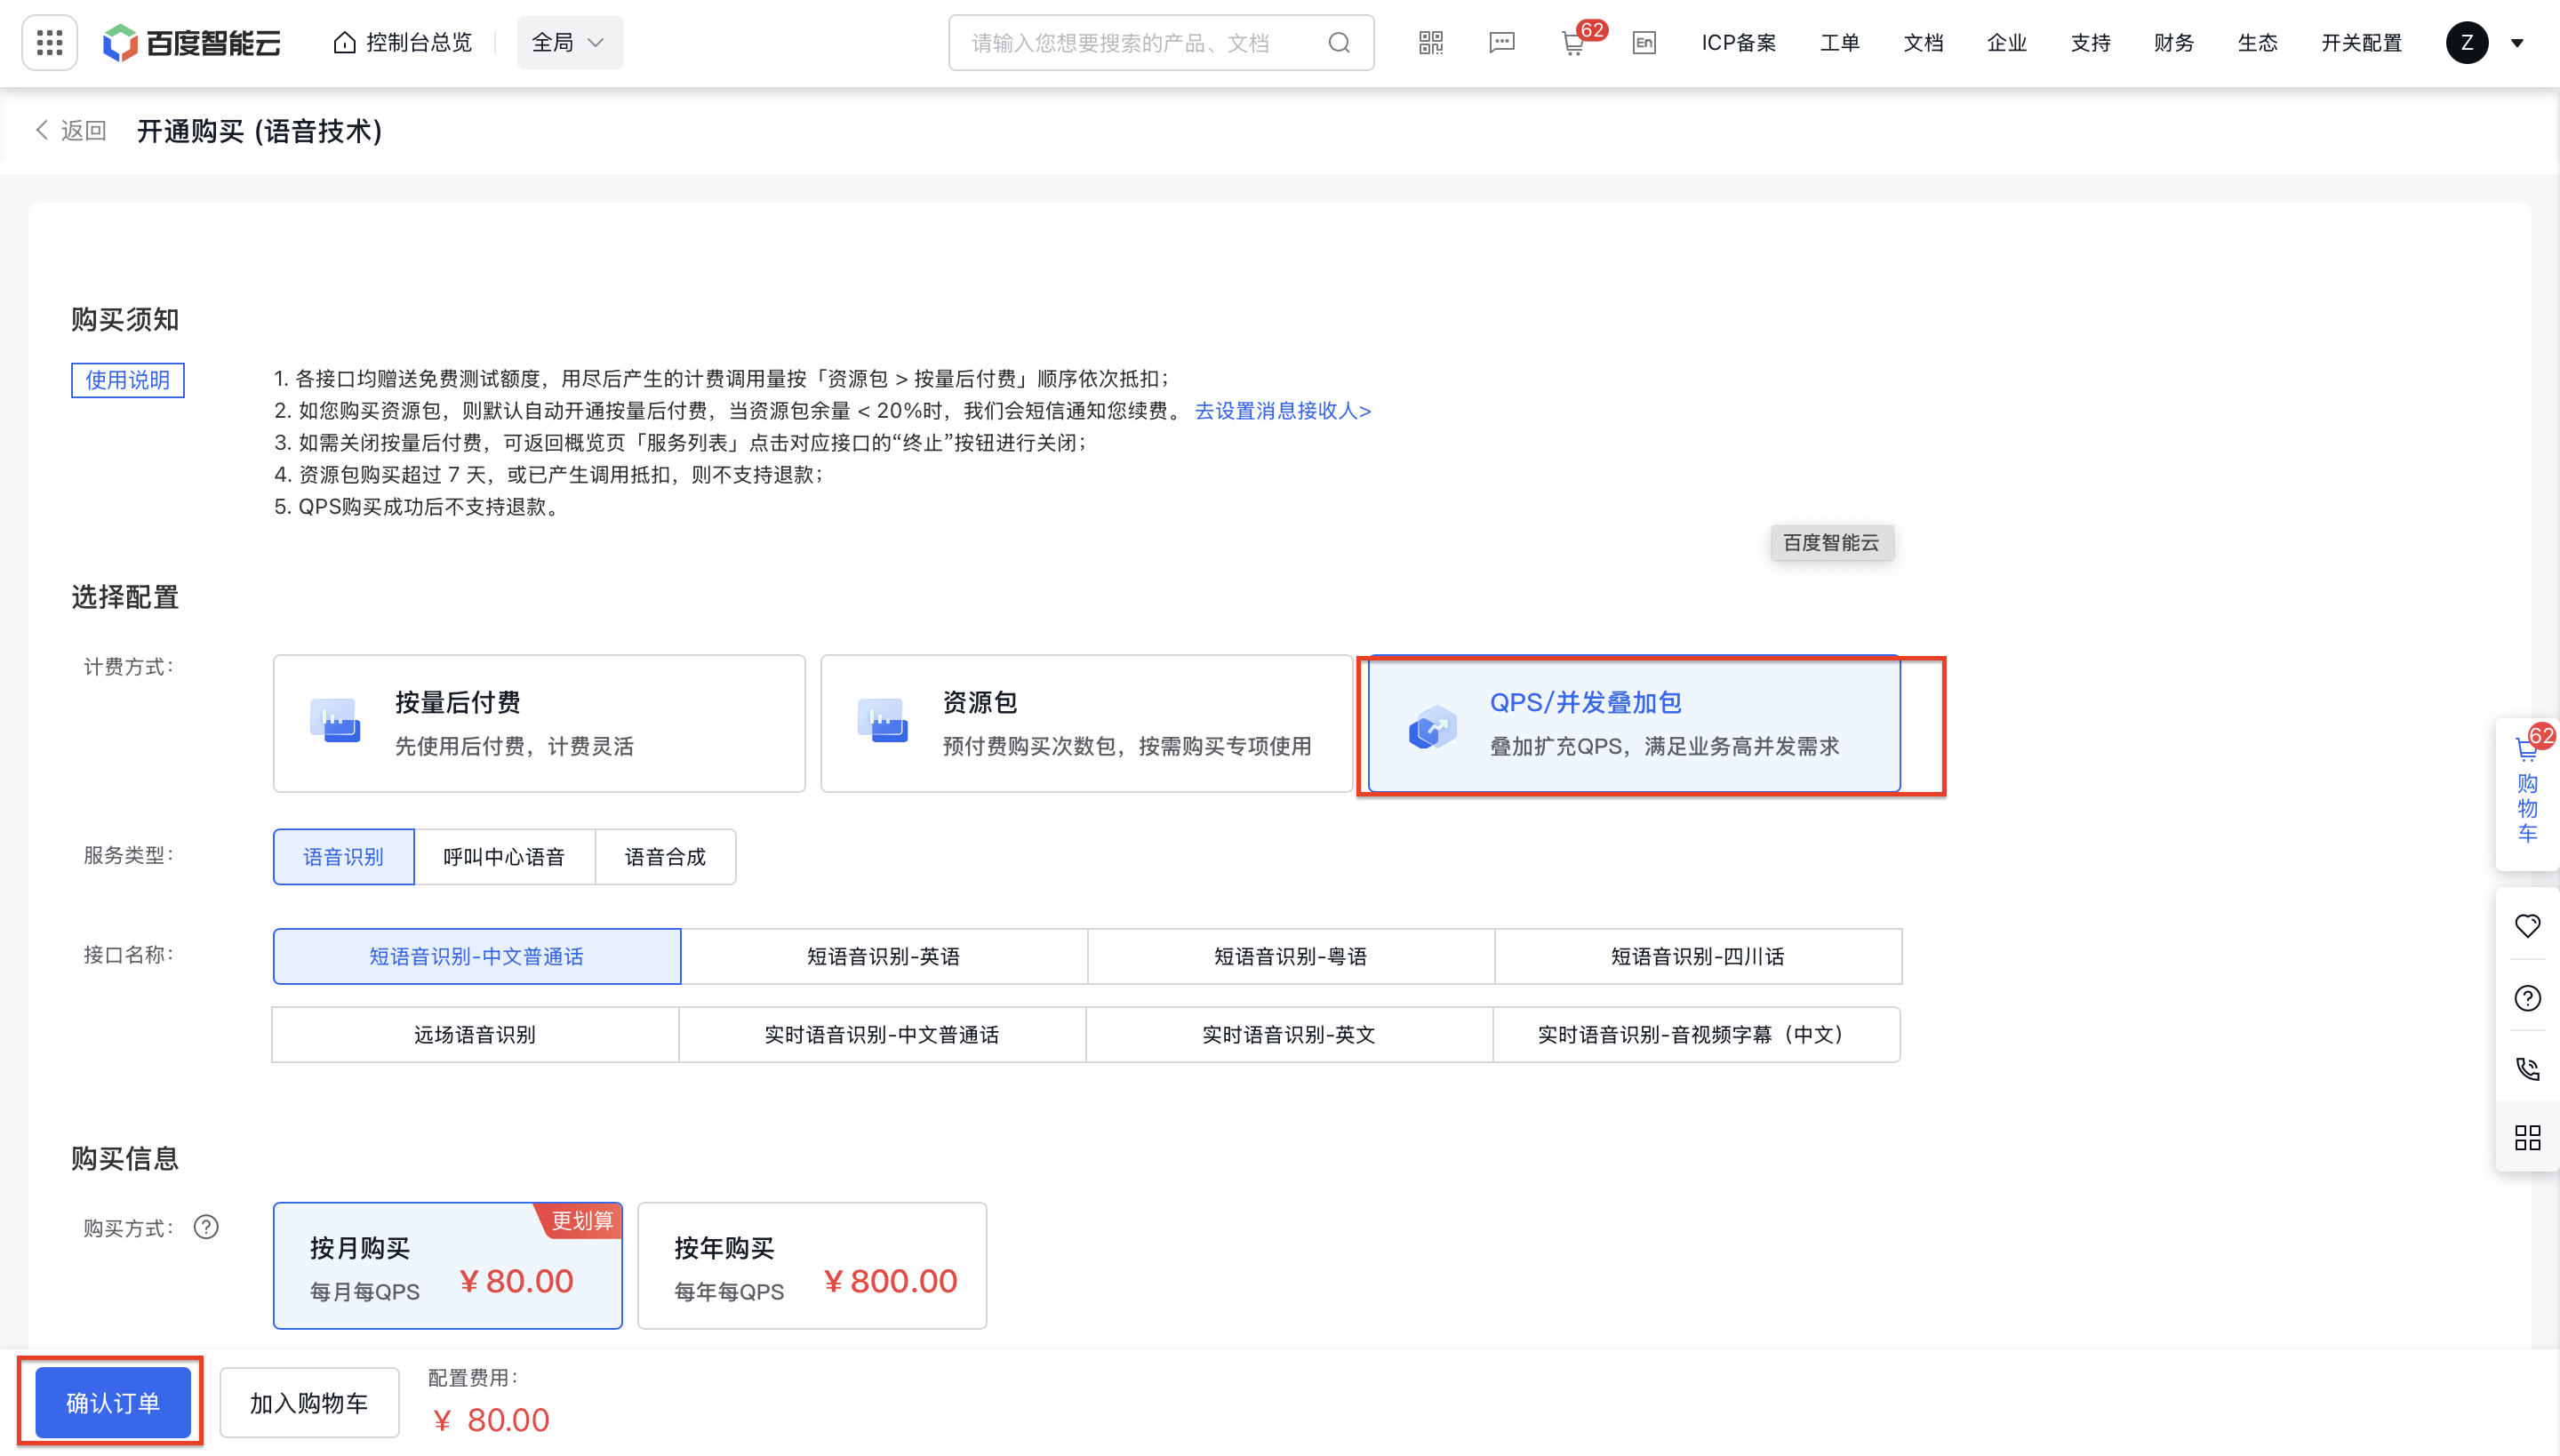Click the 百度智能云 tooltip label
Screen dimensions: 2560x1456
click(x=1832, y=542)
